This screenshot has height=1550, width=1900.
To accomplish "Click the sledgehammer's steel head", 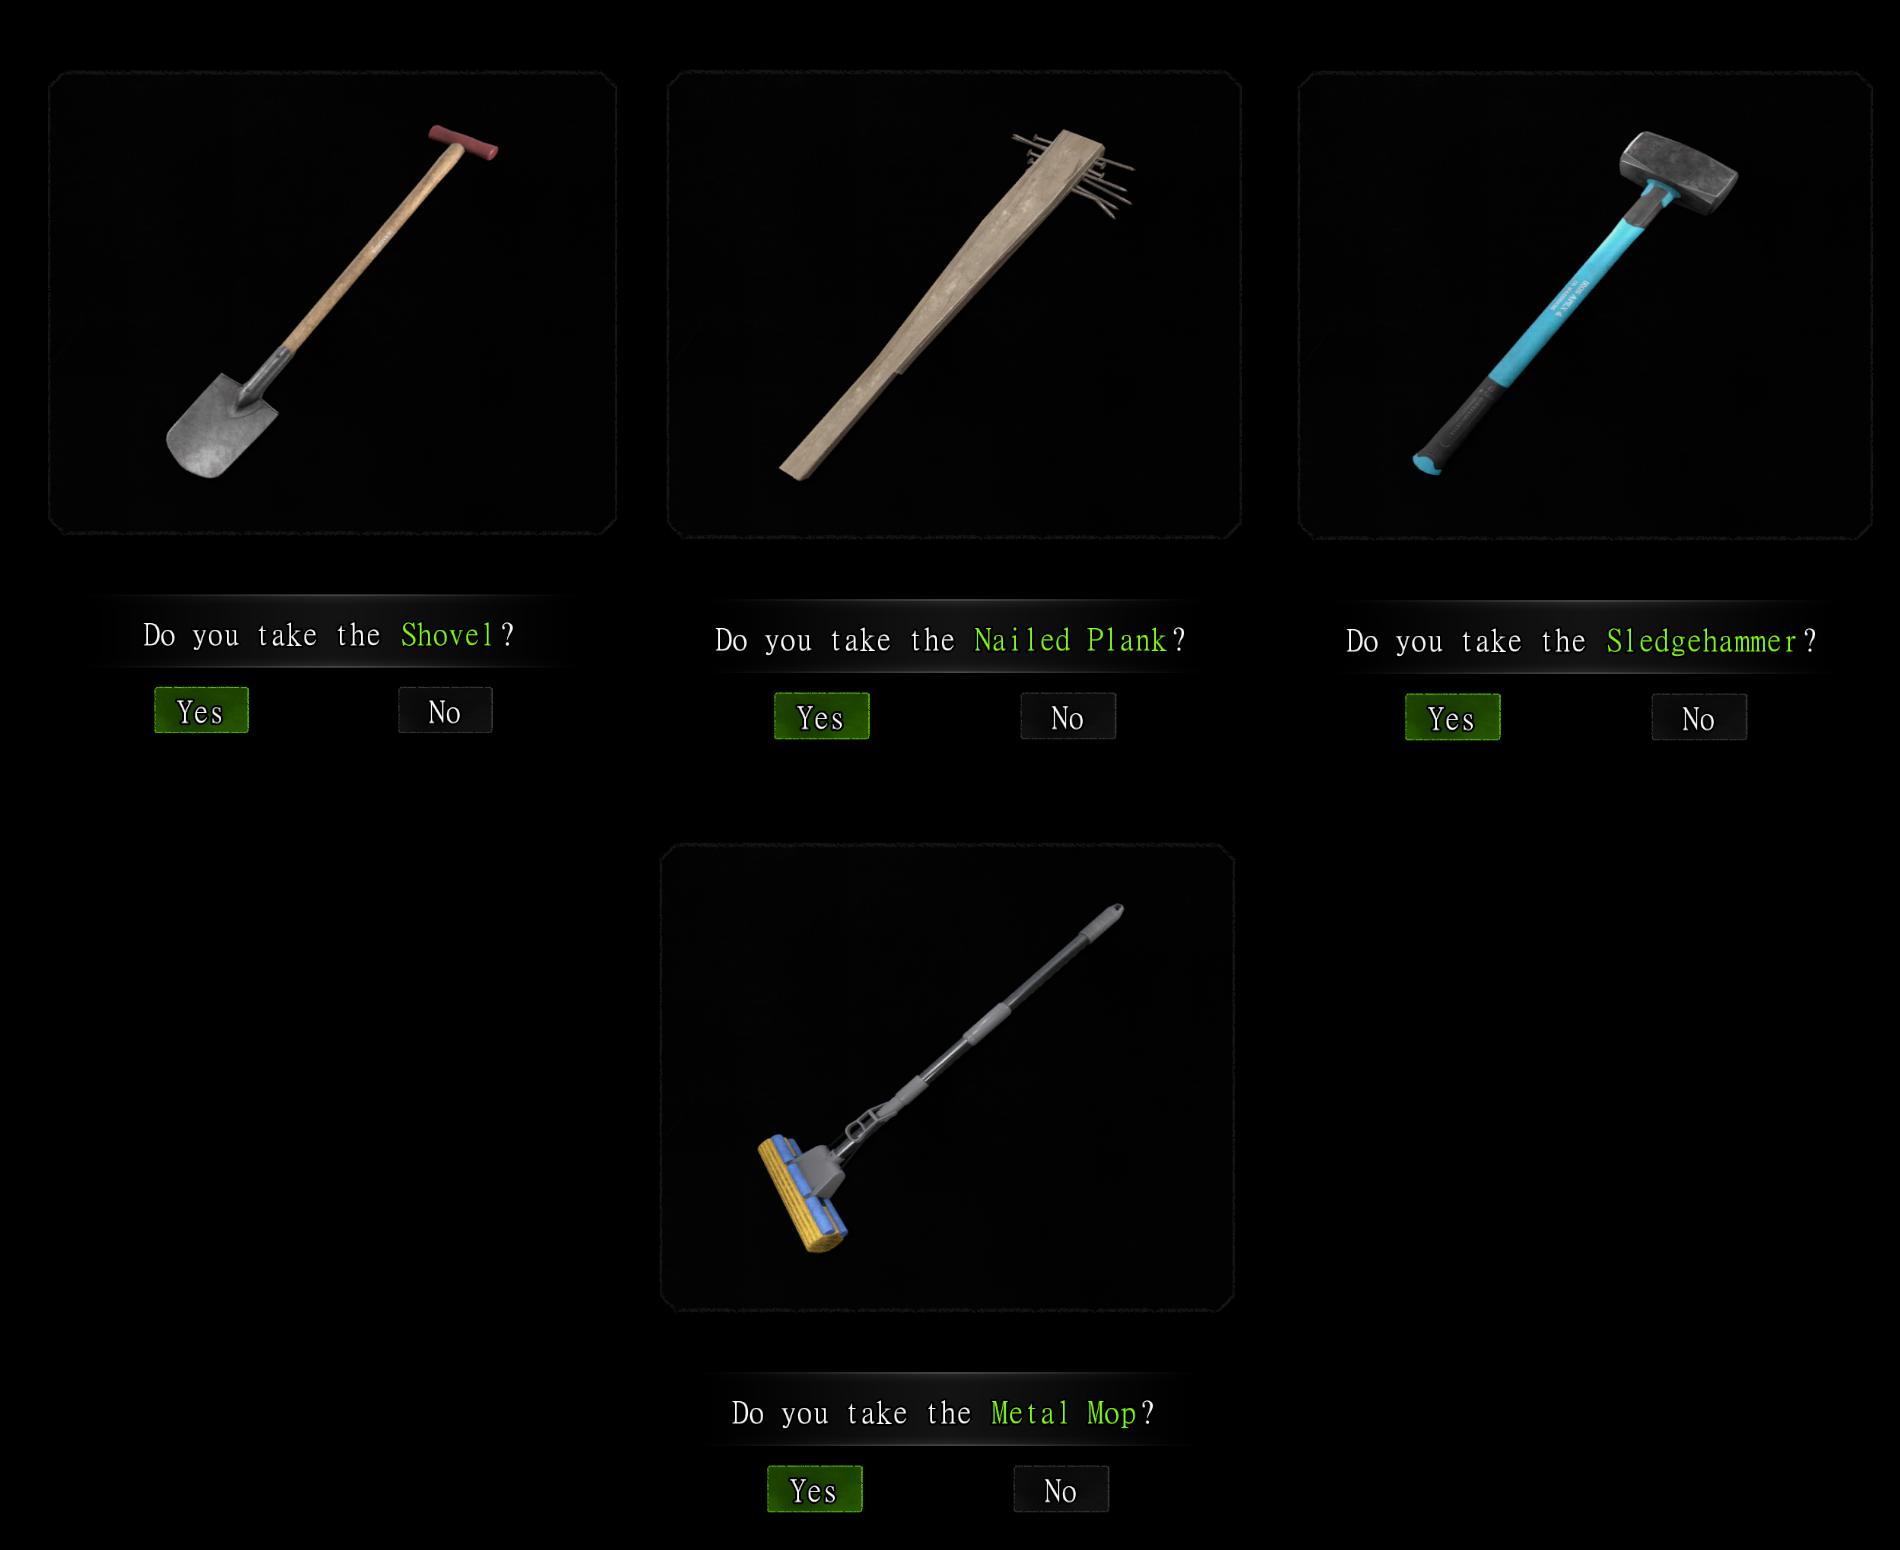I will coord(1678,172).
